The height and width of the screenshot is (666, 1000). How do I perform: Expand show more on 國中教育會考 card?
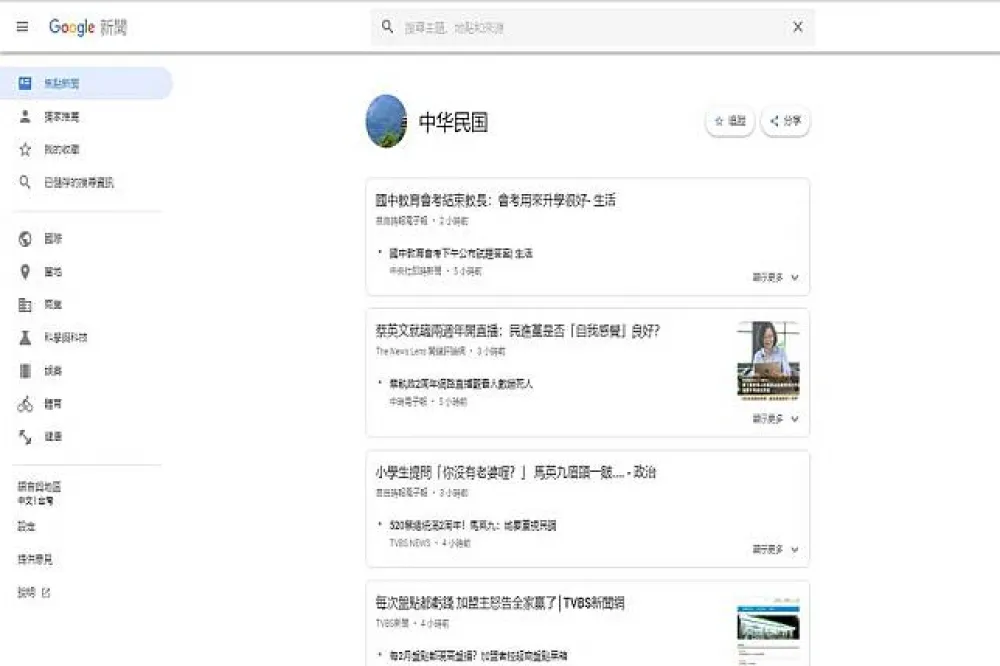[x=776, y=278]
